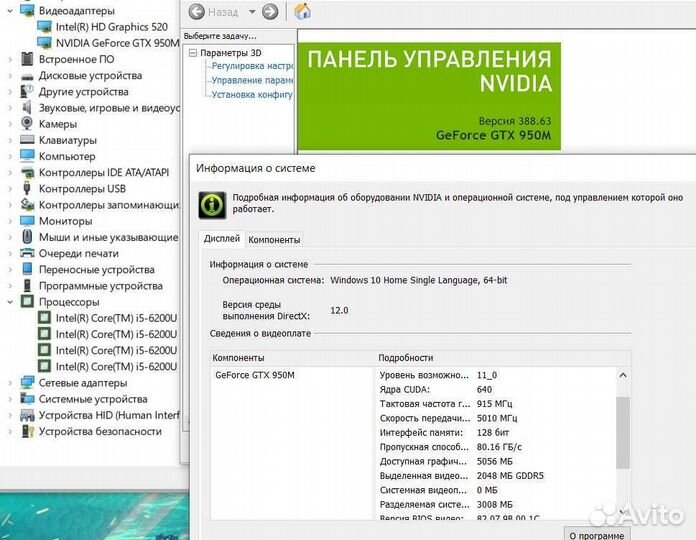Click the Клавиатуры keyboard icon

[27, 140]
